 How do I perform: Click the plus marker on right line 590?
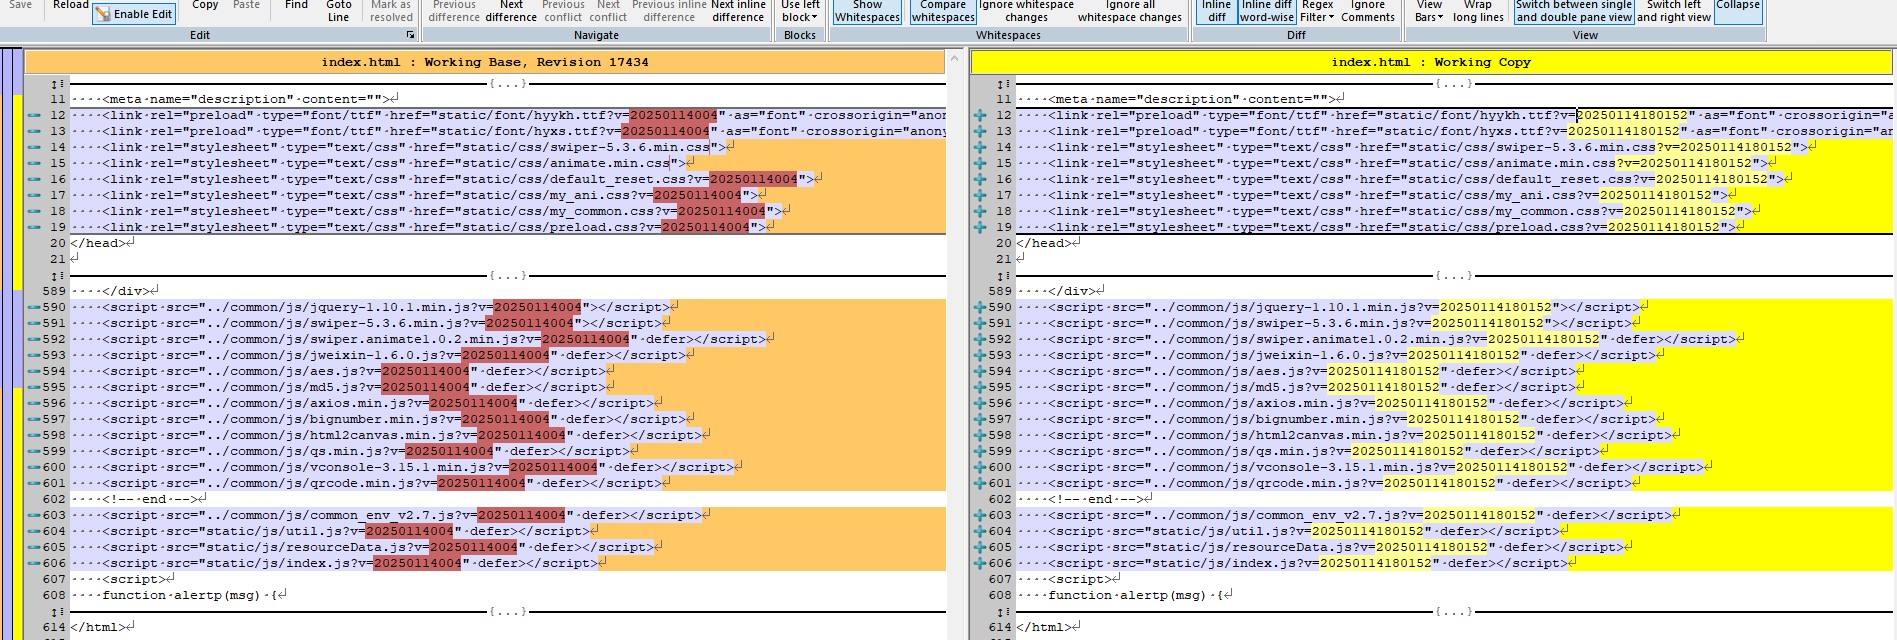[x=980, y=307]
